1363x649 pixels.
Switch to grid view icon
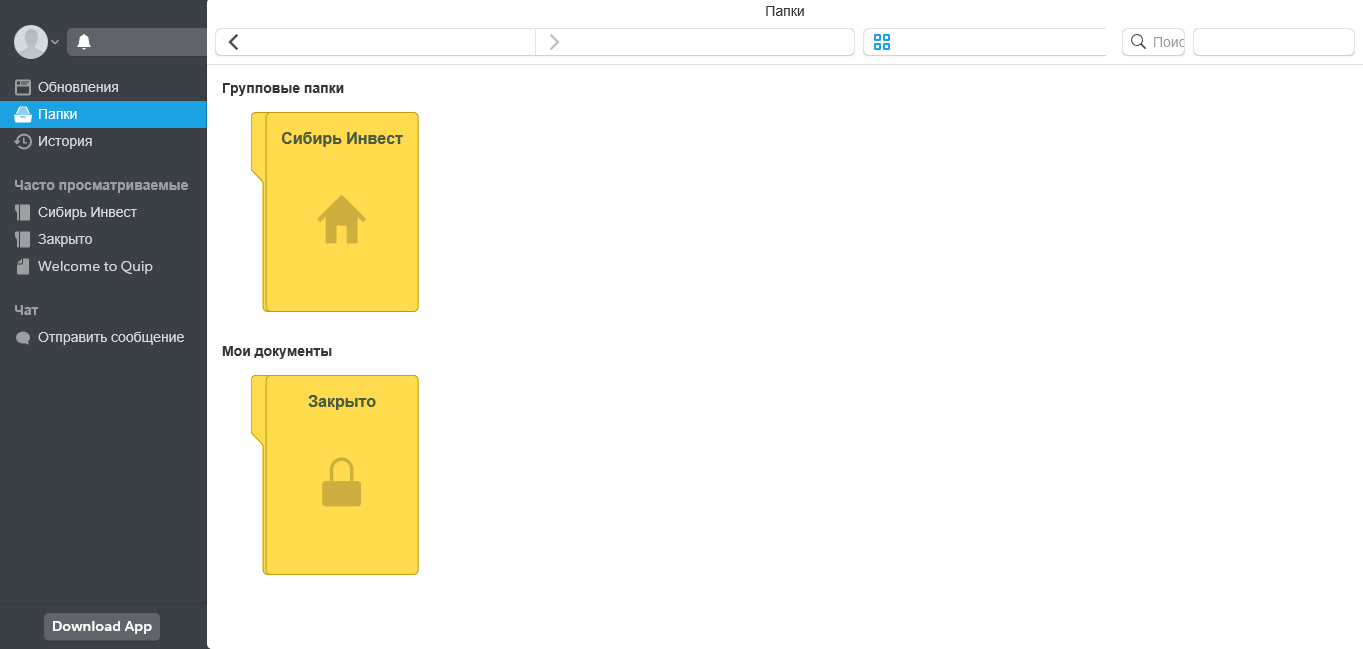tap(881, 42)
